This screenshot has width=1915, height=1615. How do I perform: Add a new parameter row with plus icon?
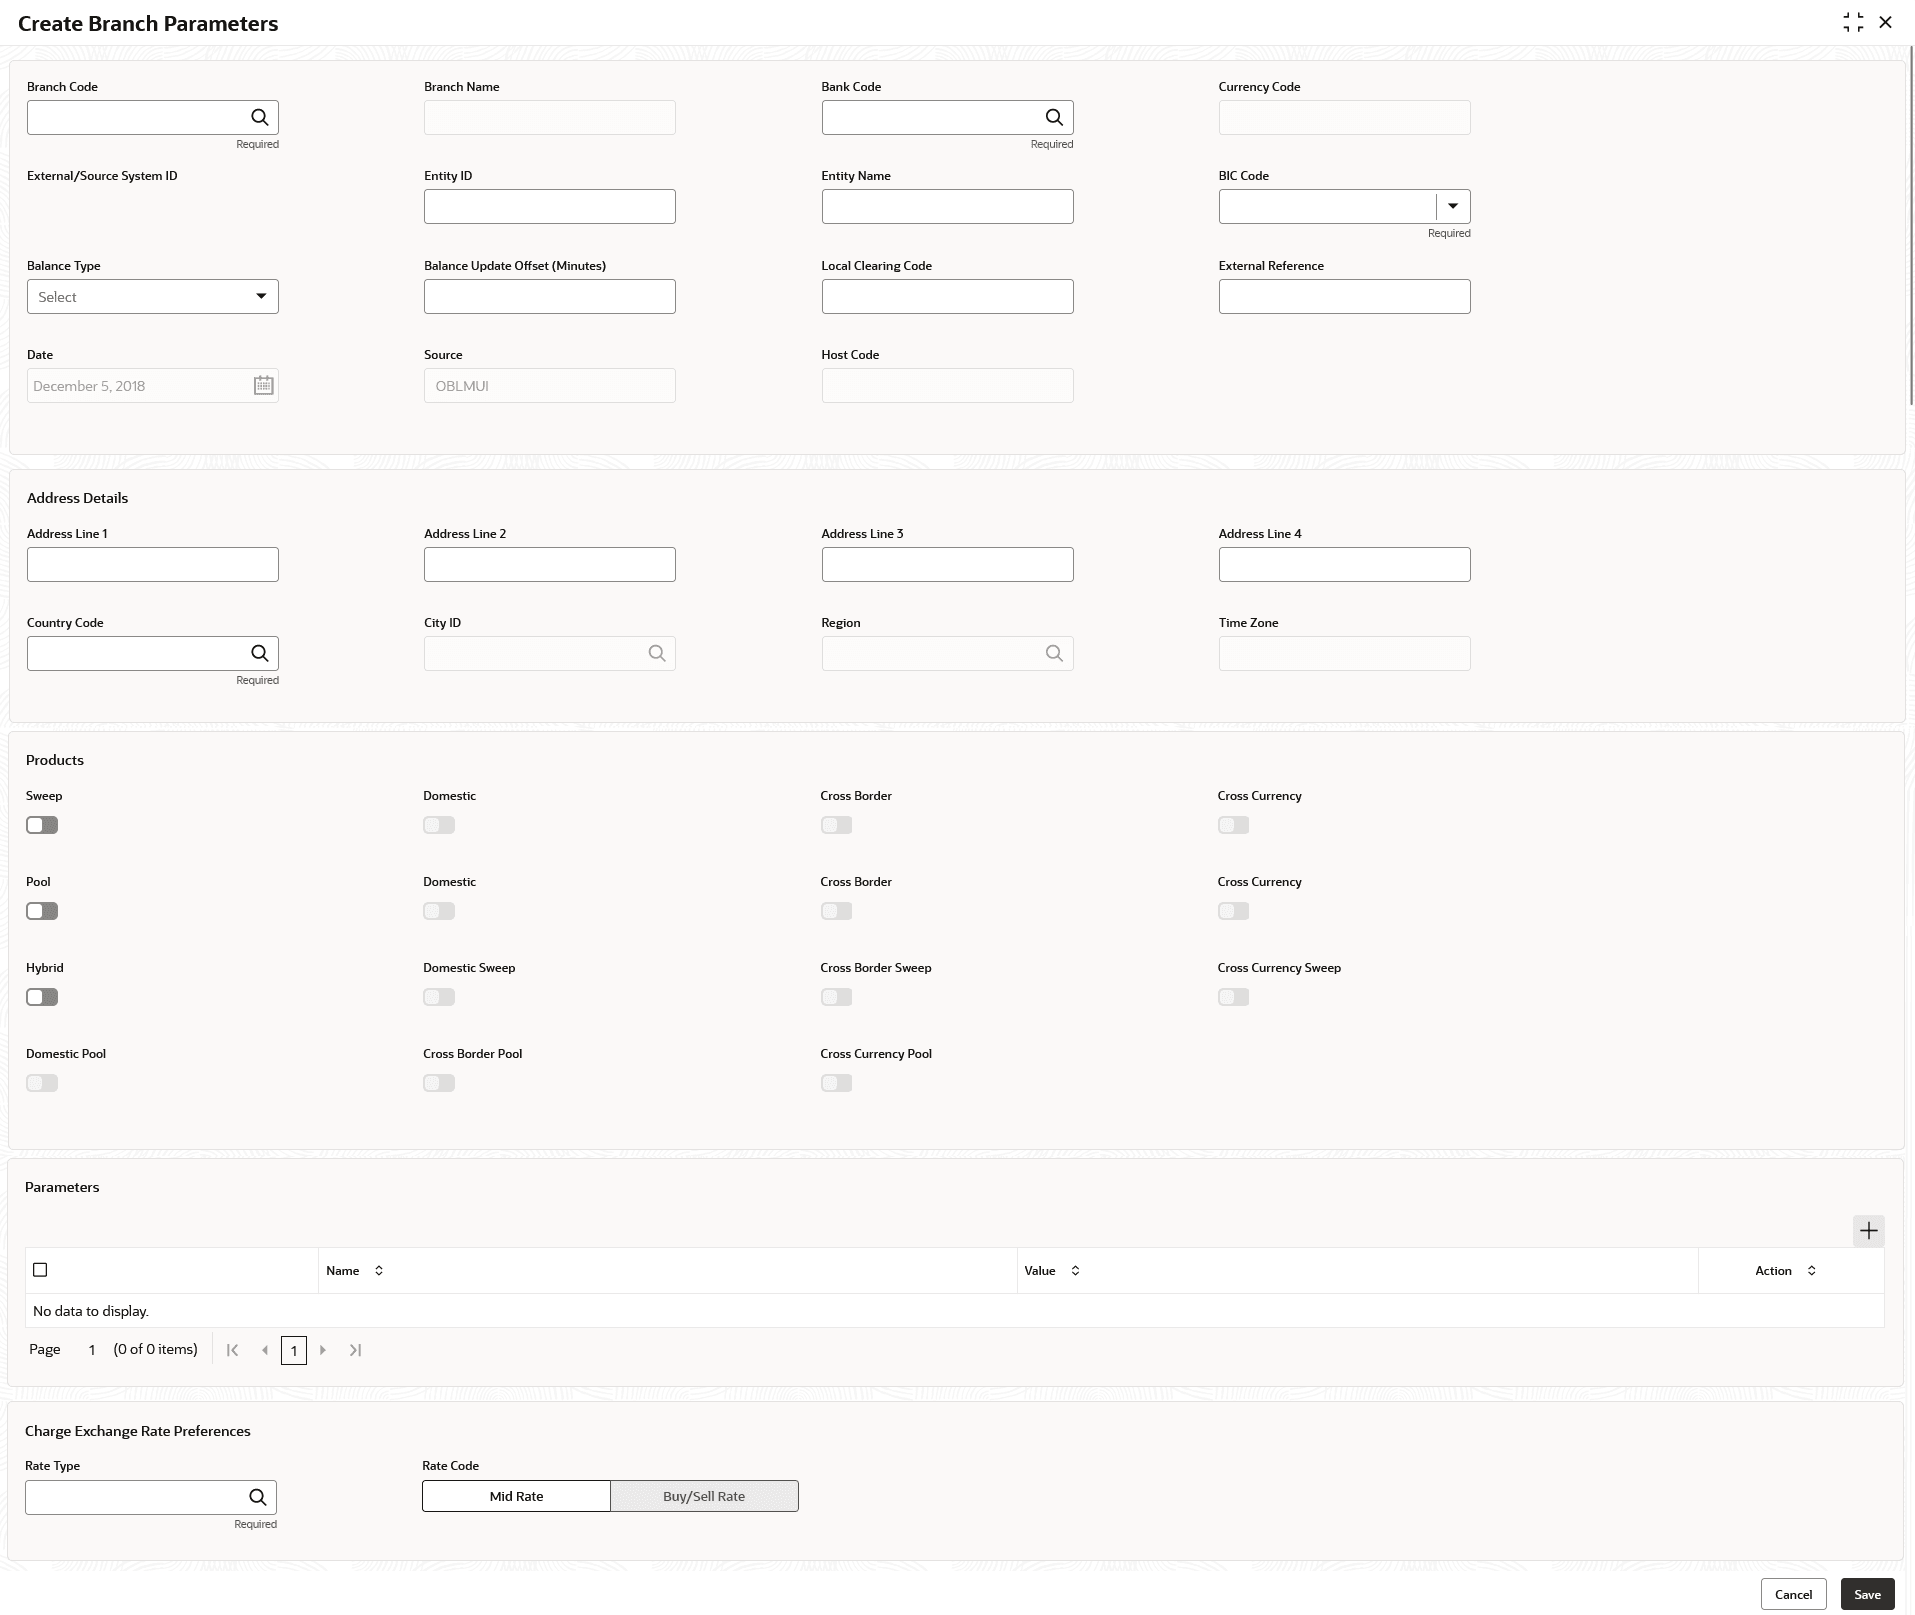1868,1231
